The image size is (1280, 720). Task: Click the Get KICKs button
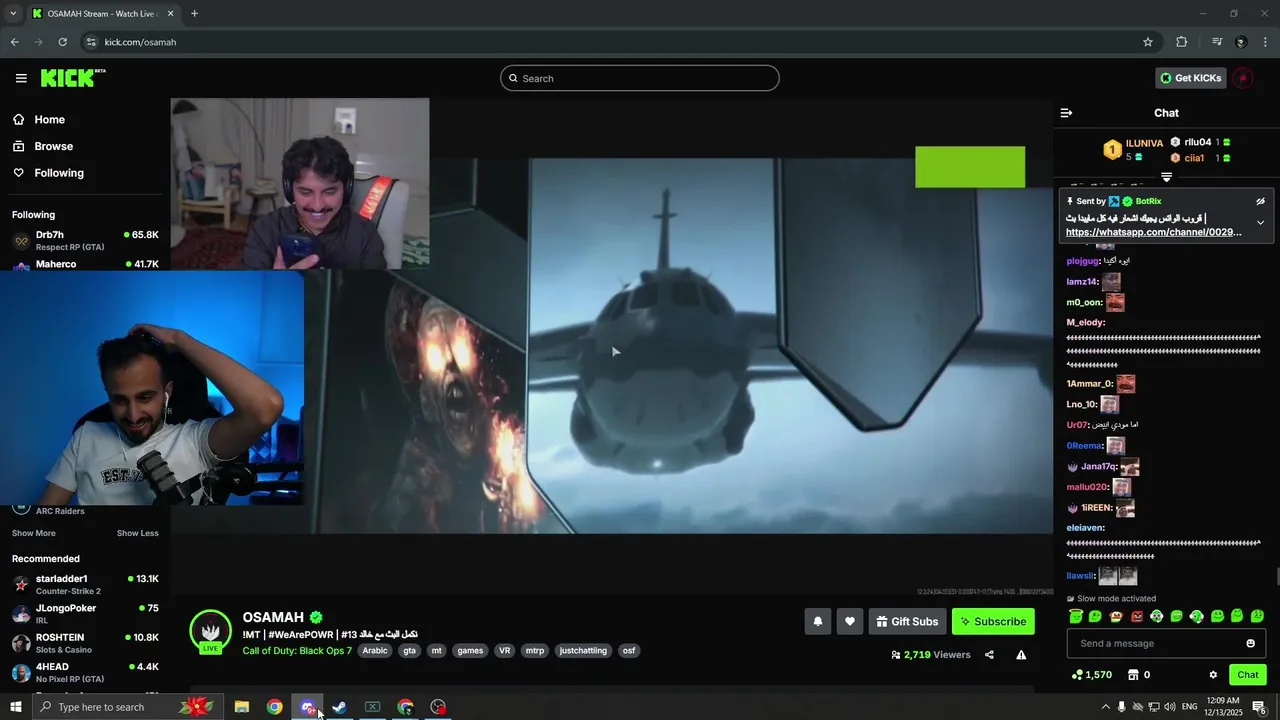click(x=1190, y=78)
